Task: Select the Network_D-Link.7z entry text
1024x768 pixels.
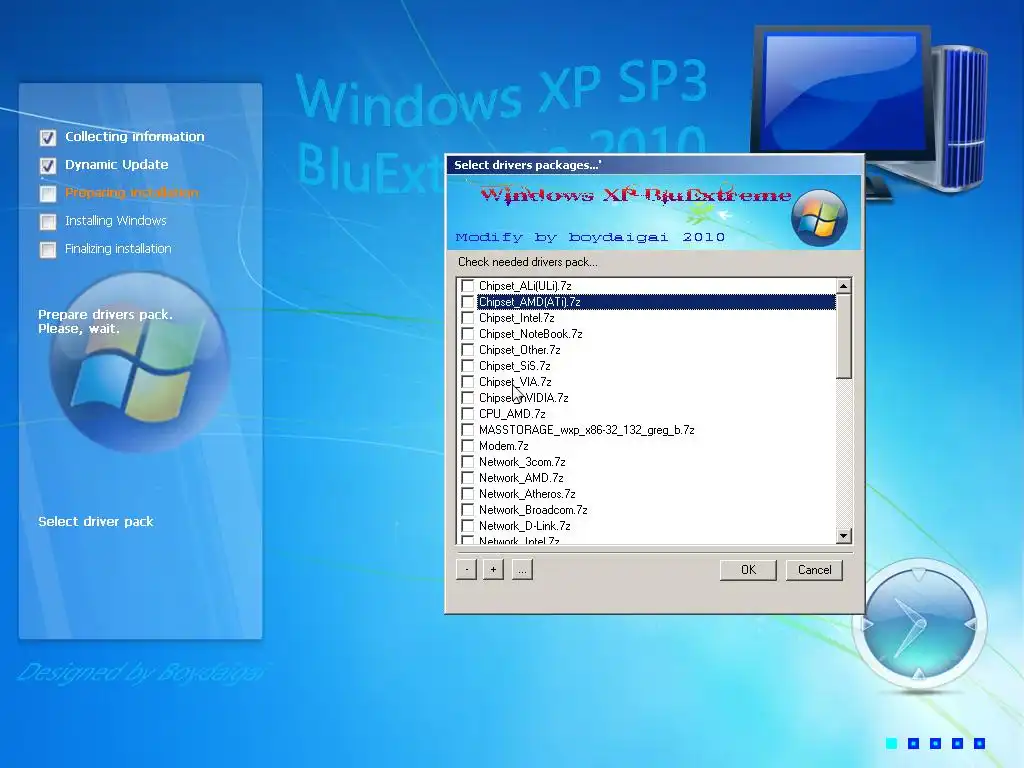Action: [524, 526]
